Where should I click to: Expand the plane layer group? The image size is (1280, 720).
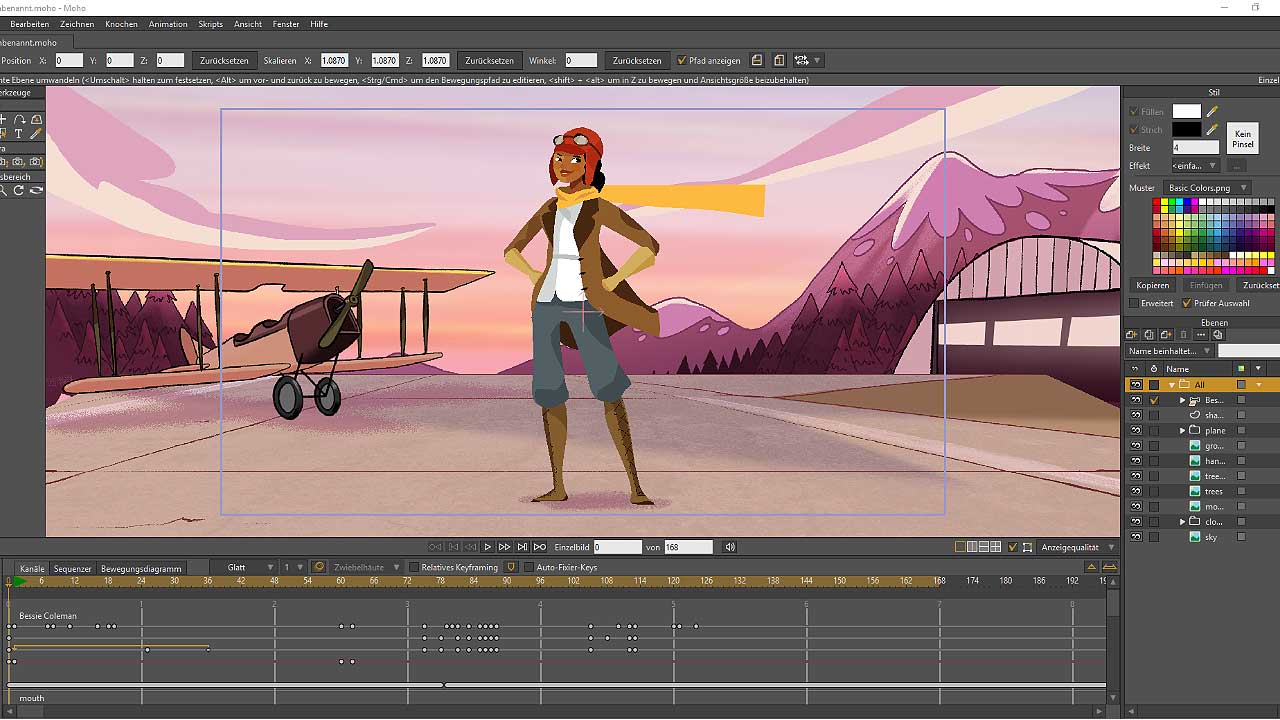tap(1183, 430)
